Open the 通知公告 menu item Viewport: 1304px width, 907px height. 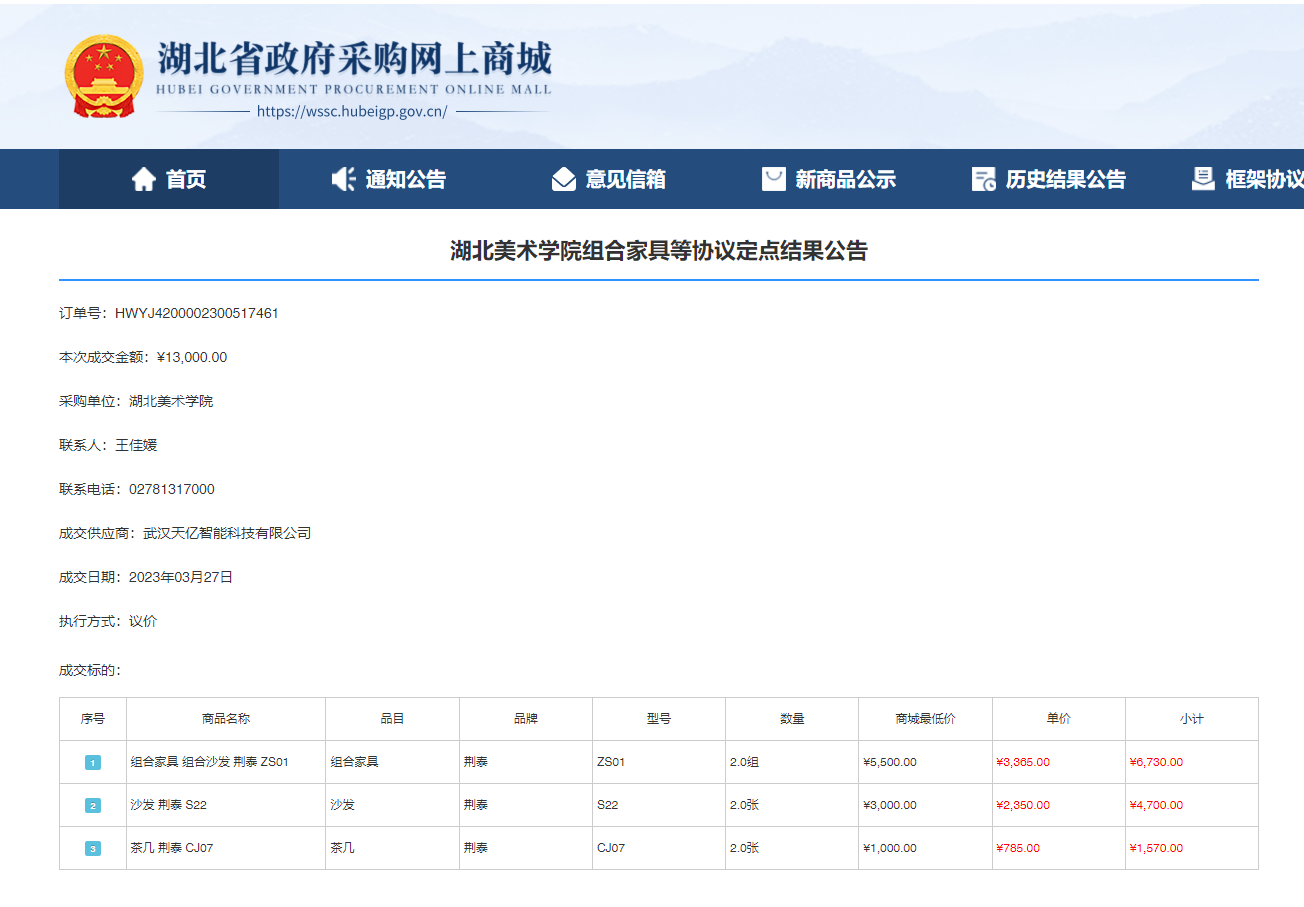389,179
